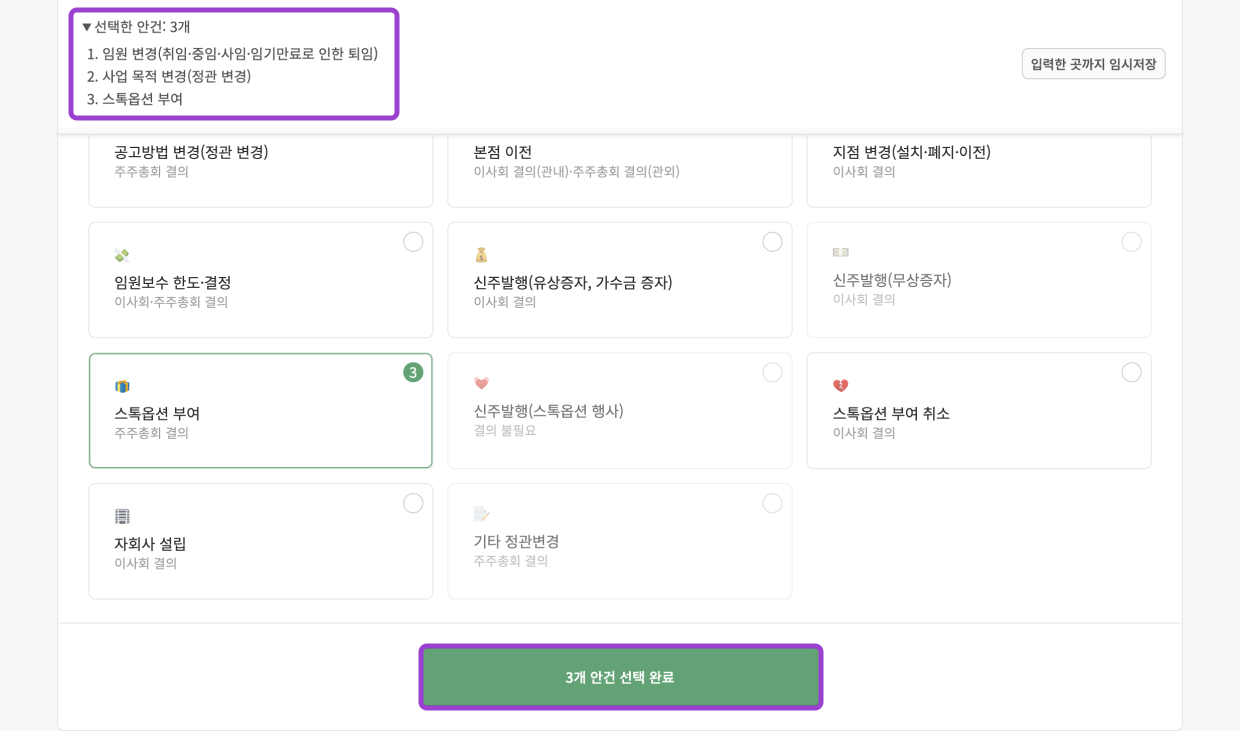Click the banknote icon for 신주발행(무상증자)
This screenshot has height=731, width=1240.
pos(840,252)
